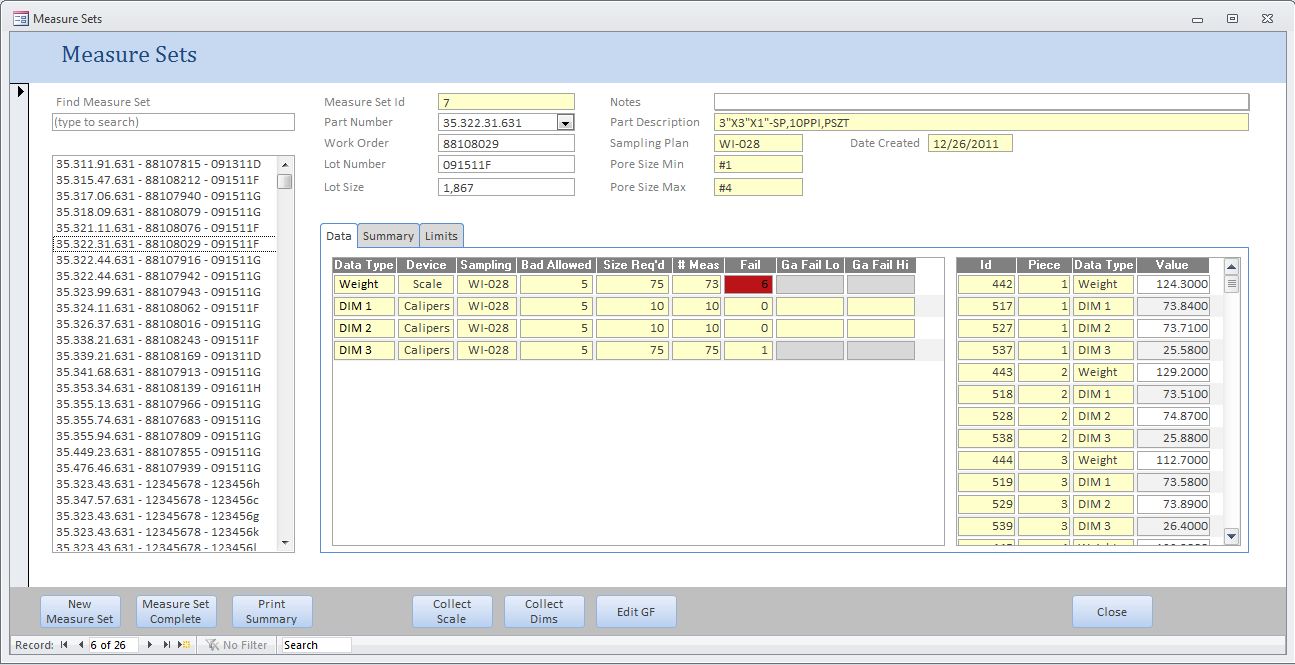Image resolution: width=1295 pixels, height=665 pixels.
Task: Minimize the Measure Sets window
Action: pyautogui.click(x=1199, y=18)
